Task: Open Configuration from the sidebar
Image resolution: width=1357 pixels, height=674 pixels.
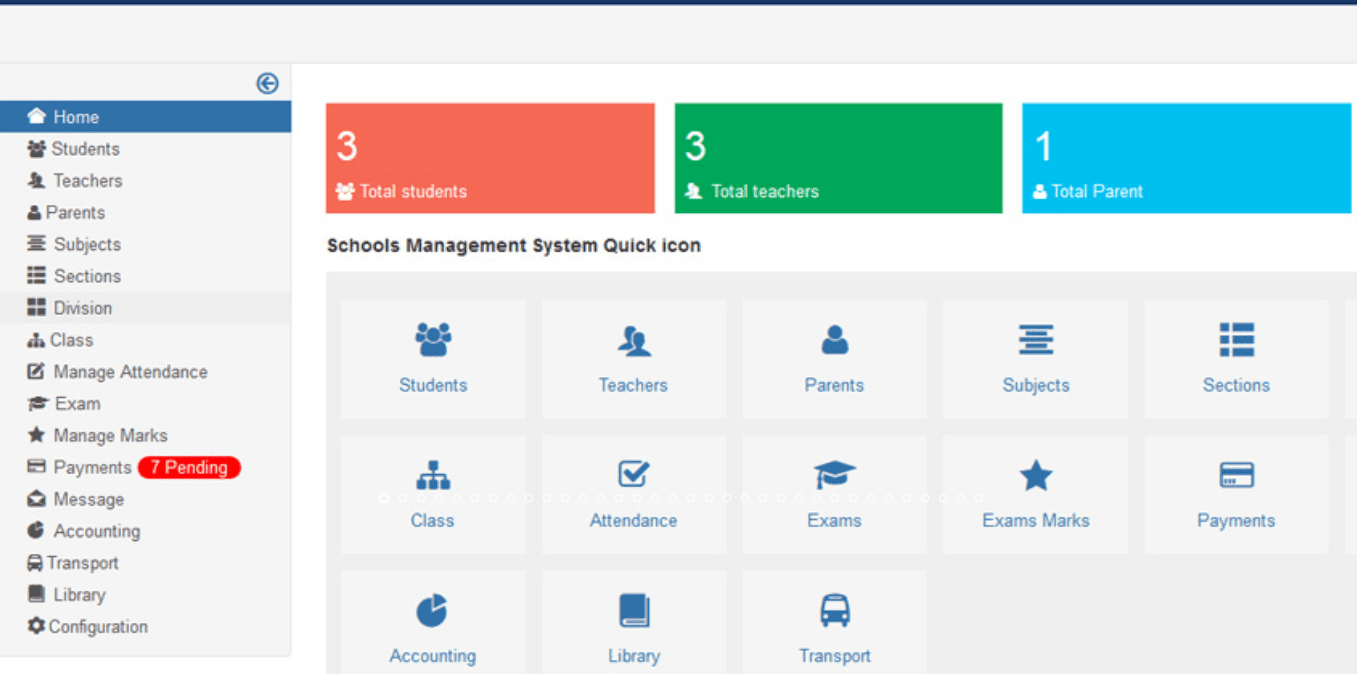Action: coord(94,626)
